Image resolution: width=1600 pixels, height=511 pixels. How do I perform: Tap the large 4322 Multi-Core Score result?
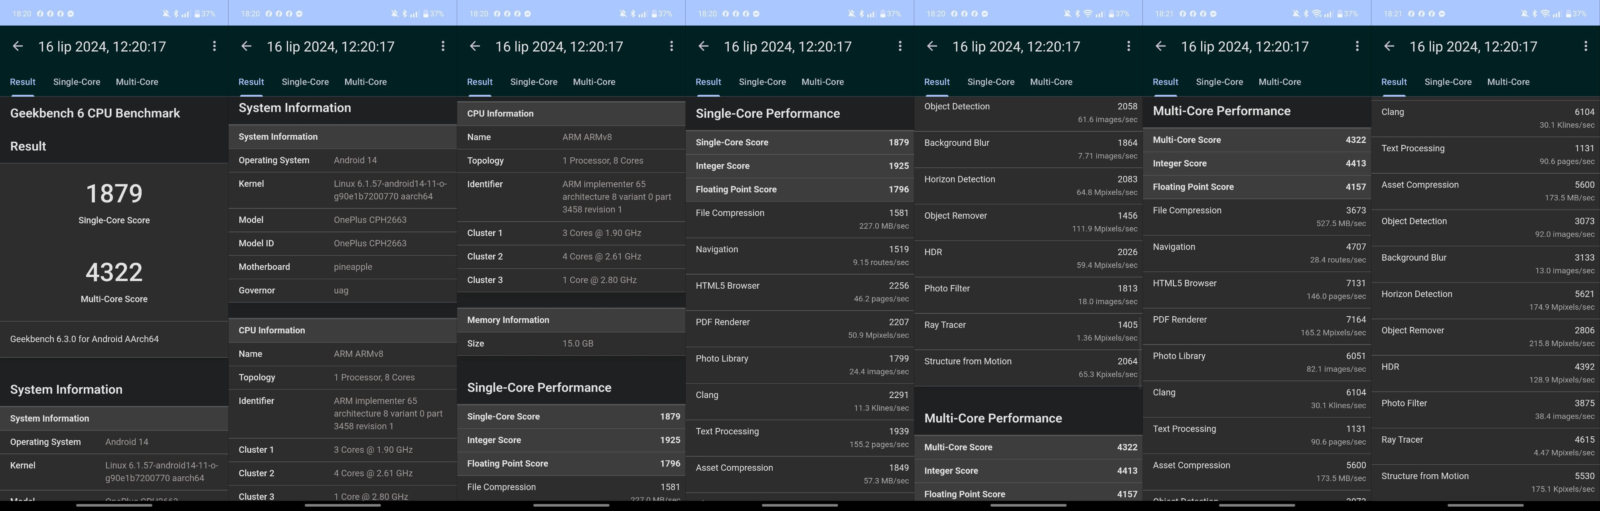(114, 280)
